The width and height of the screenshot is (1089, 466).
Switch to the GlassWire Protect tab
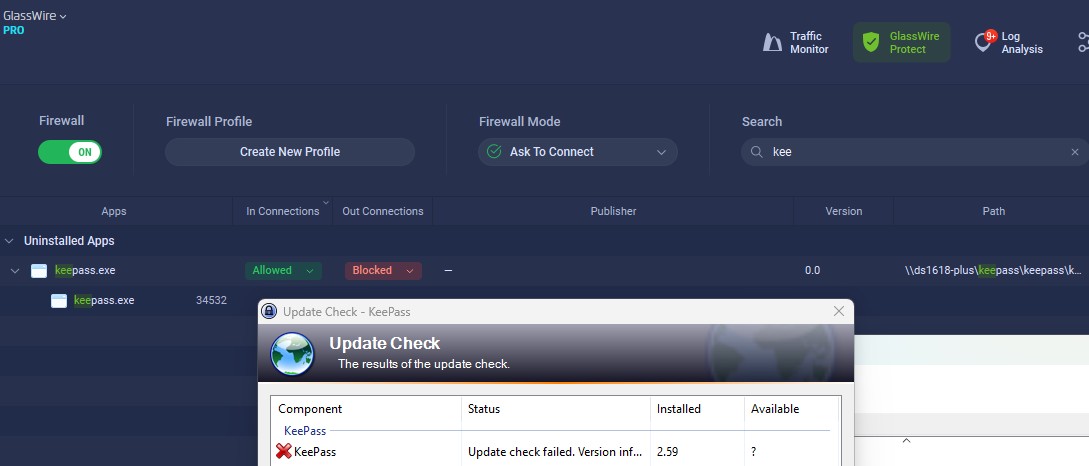point(901,43)
